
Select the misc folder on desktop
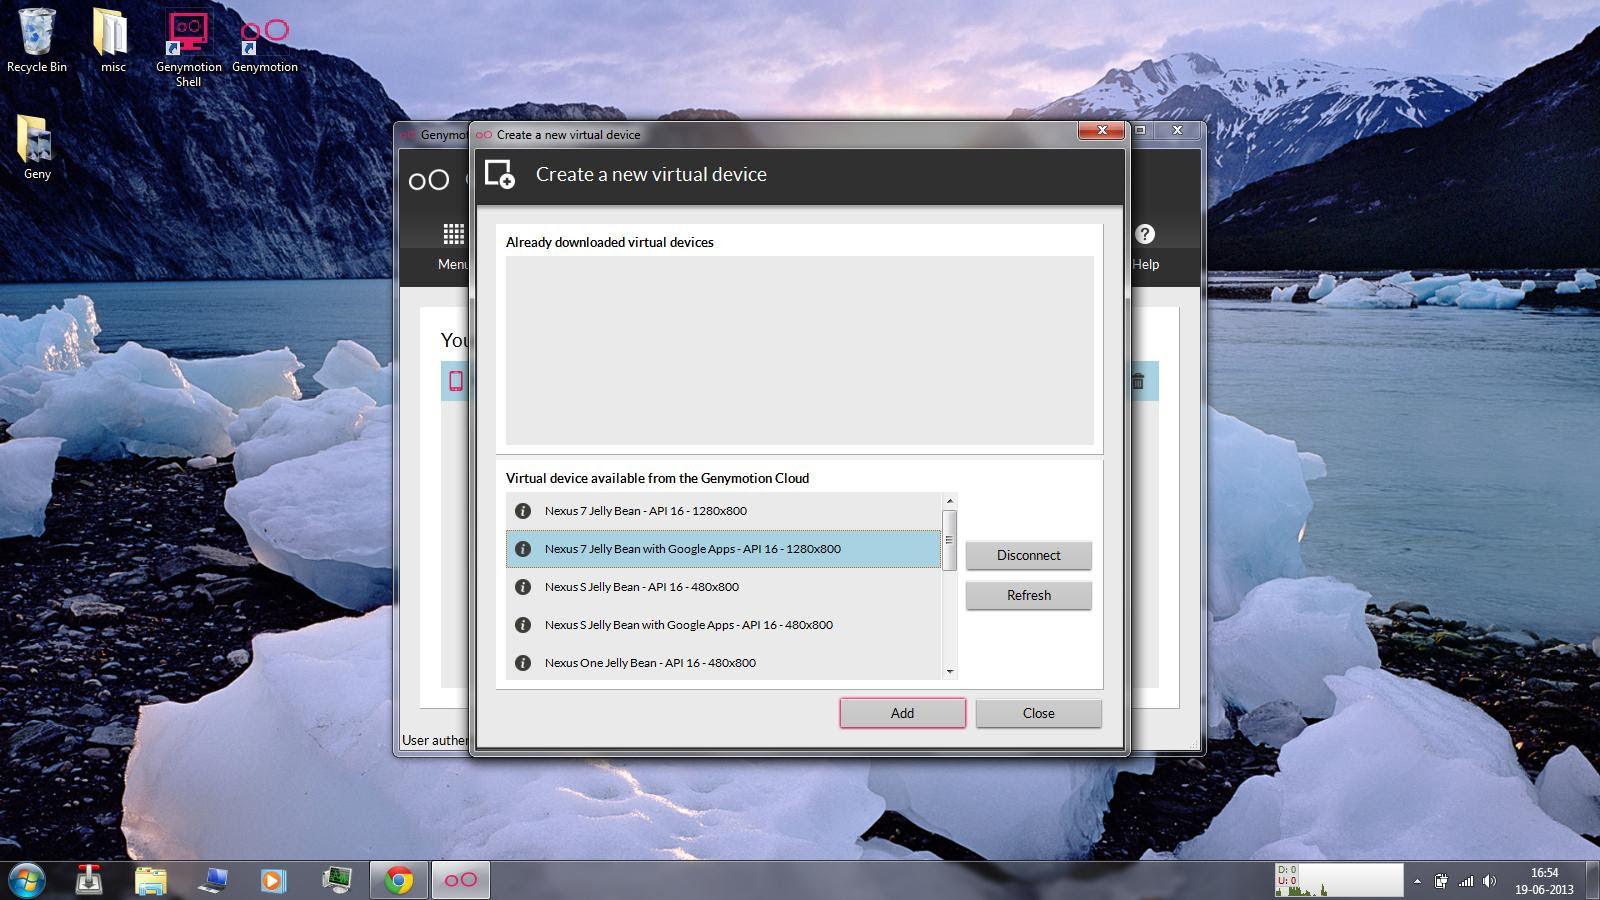(112, 40)
